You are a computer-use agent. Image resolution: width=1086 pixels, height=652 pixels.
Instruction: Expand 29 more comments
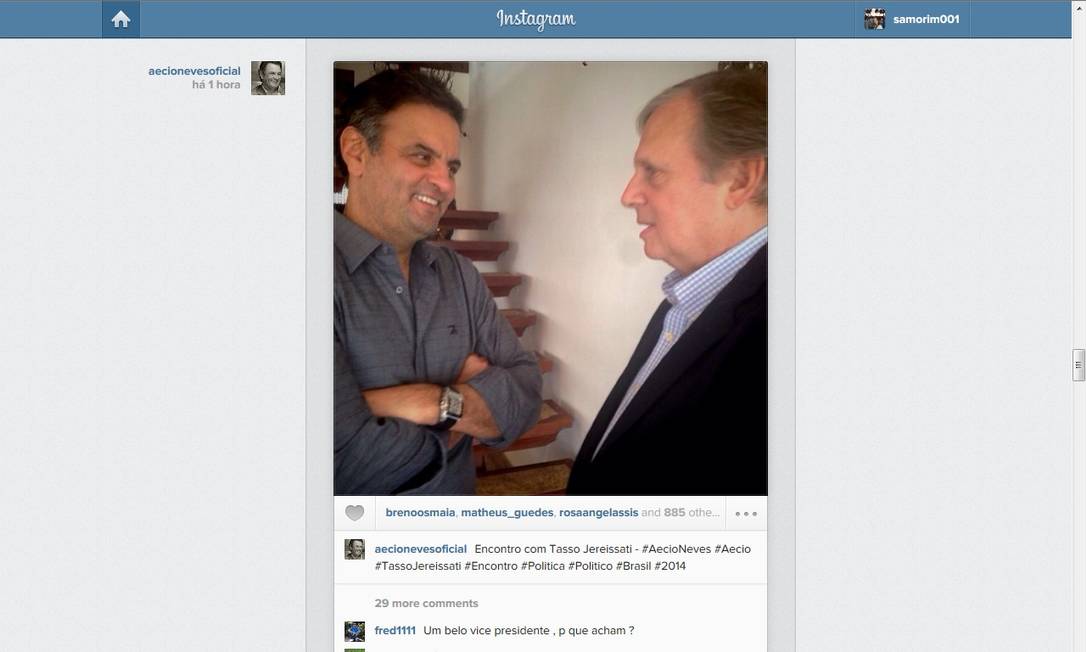[426, 603]
